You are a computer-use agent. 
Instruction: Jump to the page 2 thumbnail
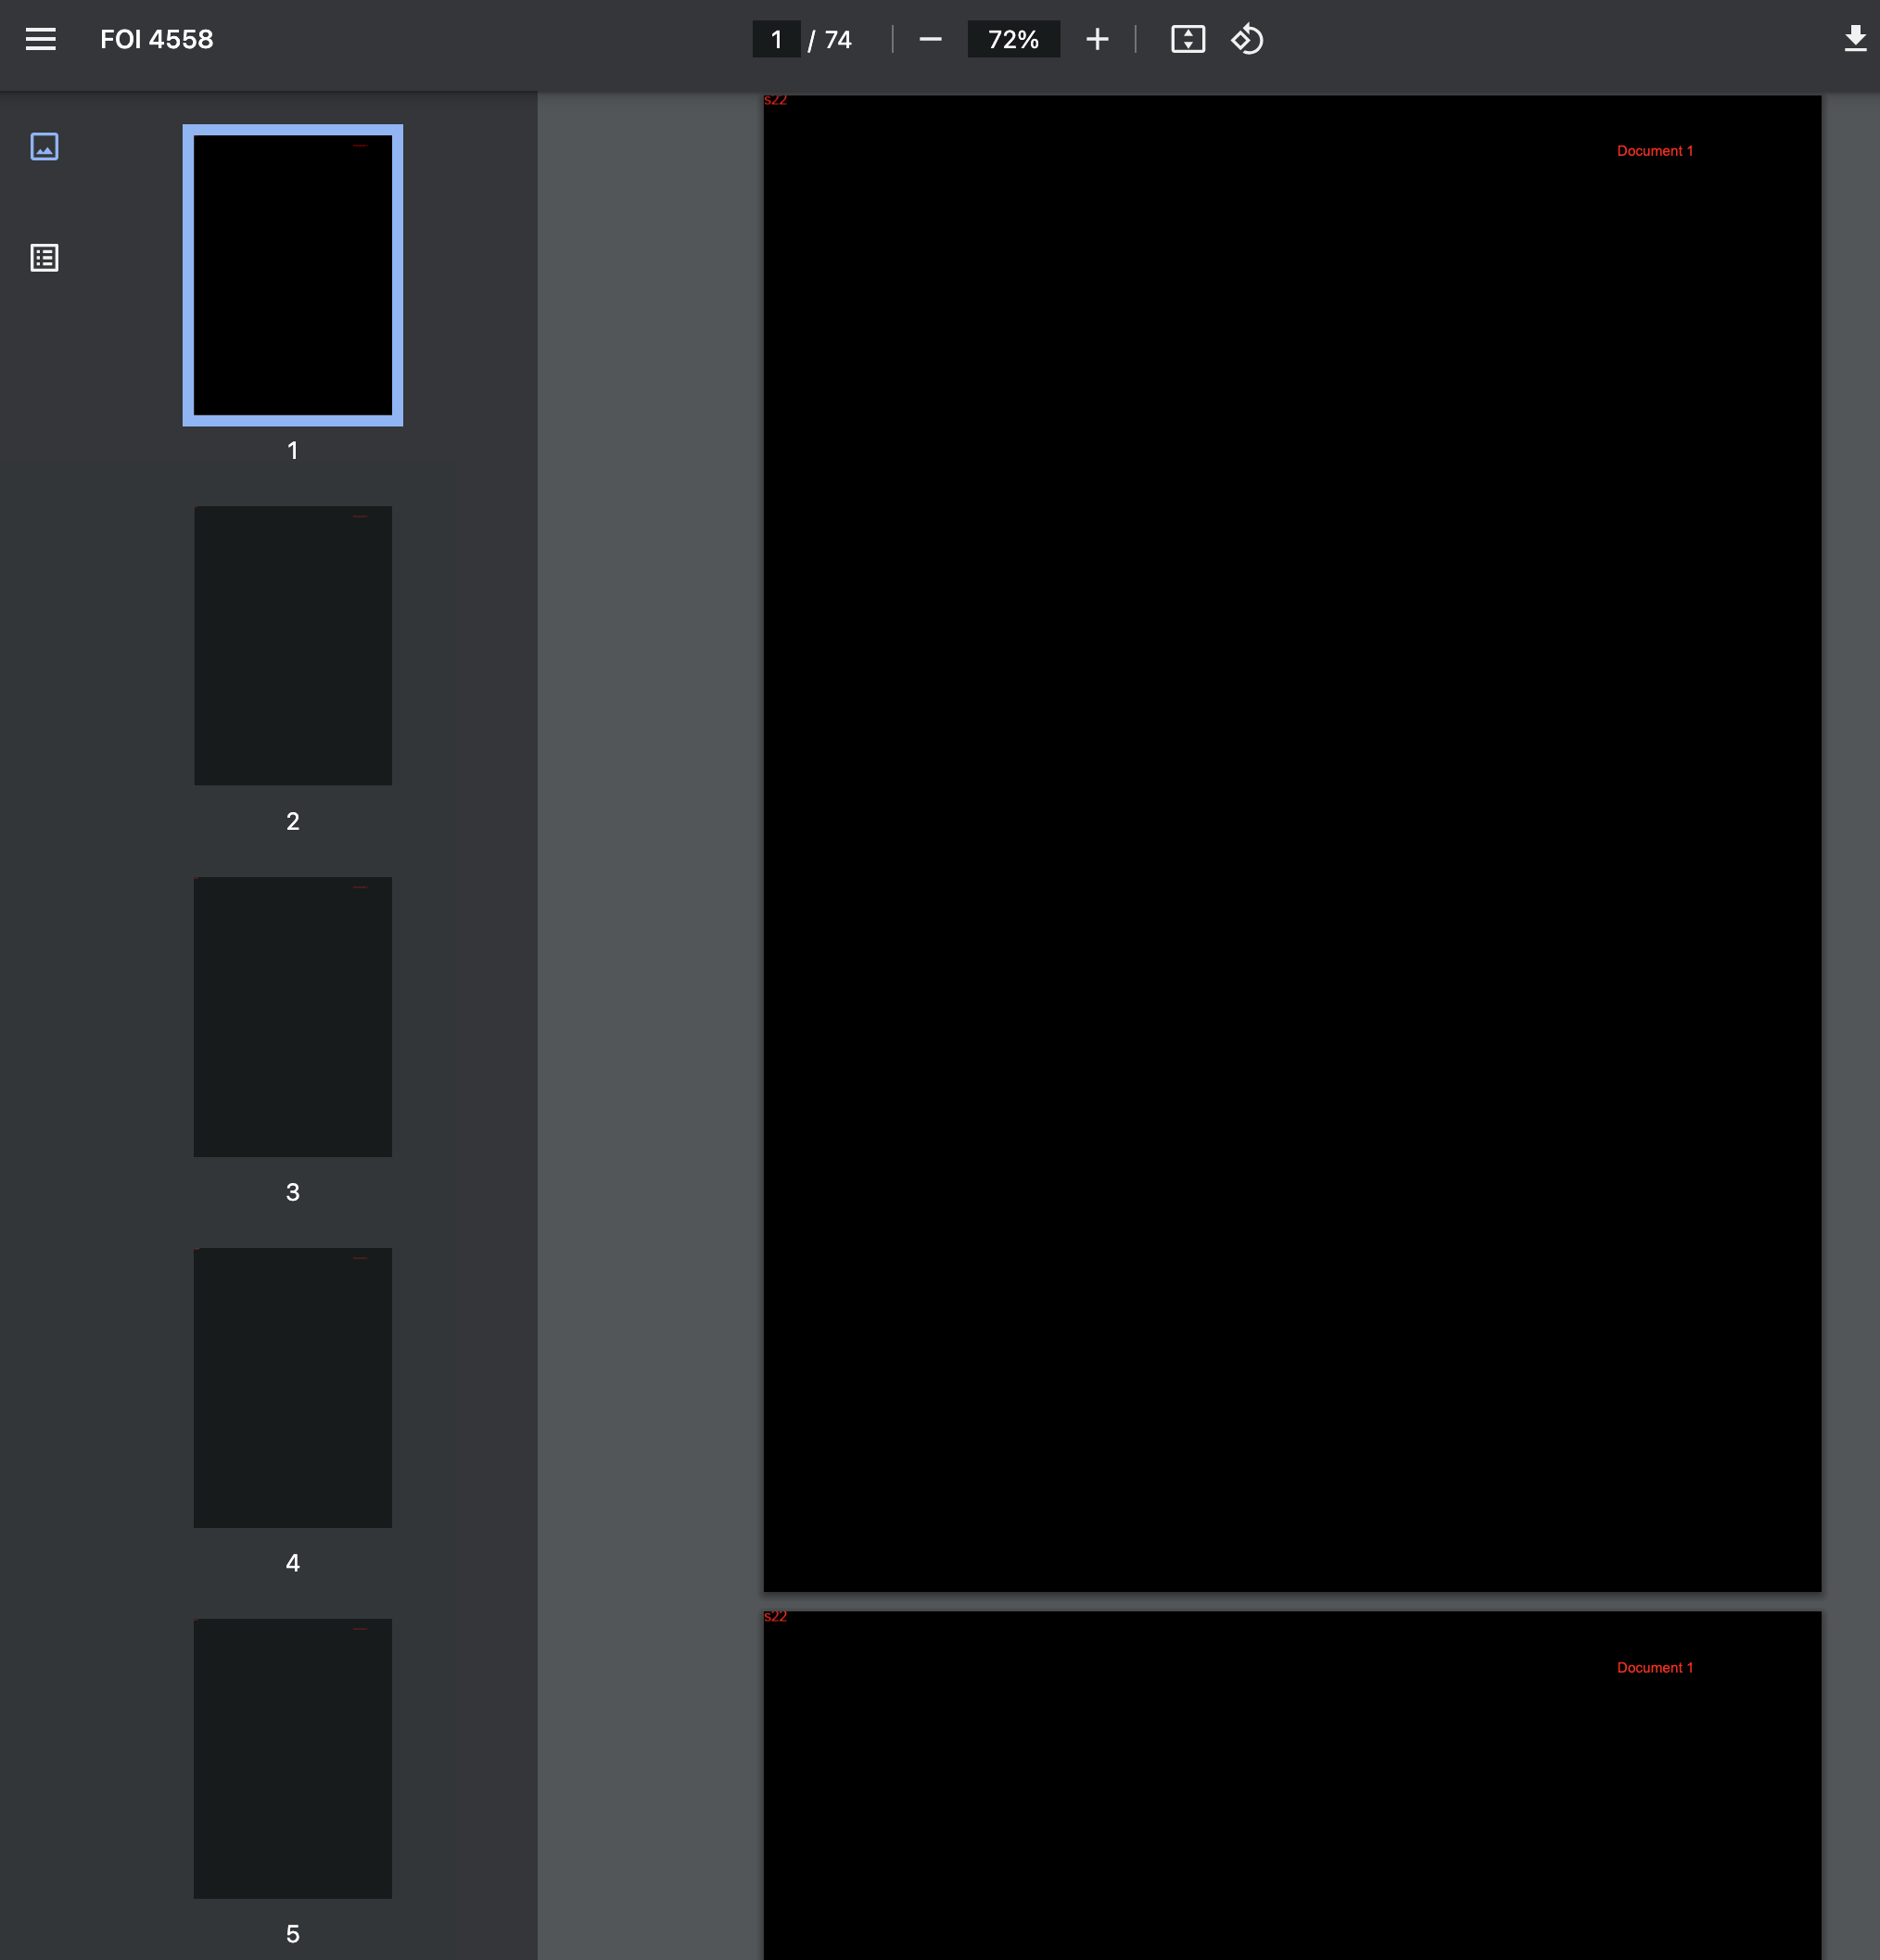292,645
